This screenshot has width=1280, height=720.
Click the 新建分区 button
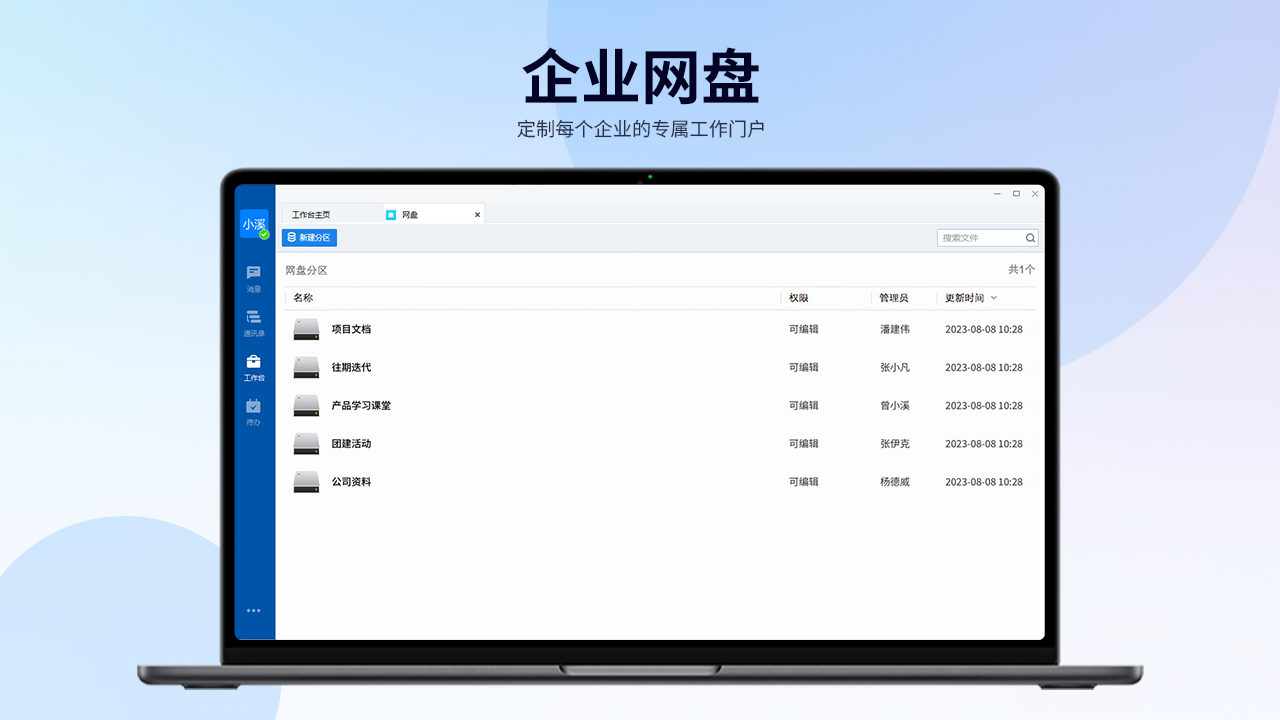pyautogui.click(x=308, y=237)
